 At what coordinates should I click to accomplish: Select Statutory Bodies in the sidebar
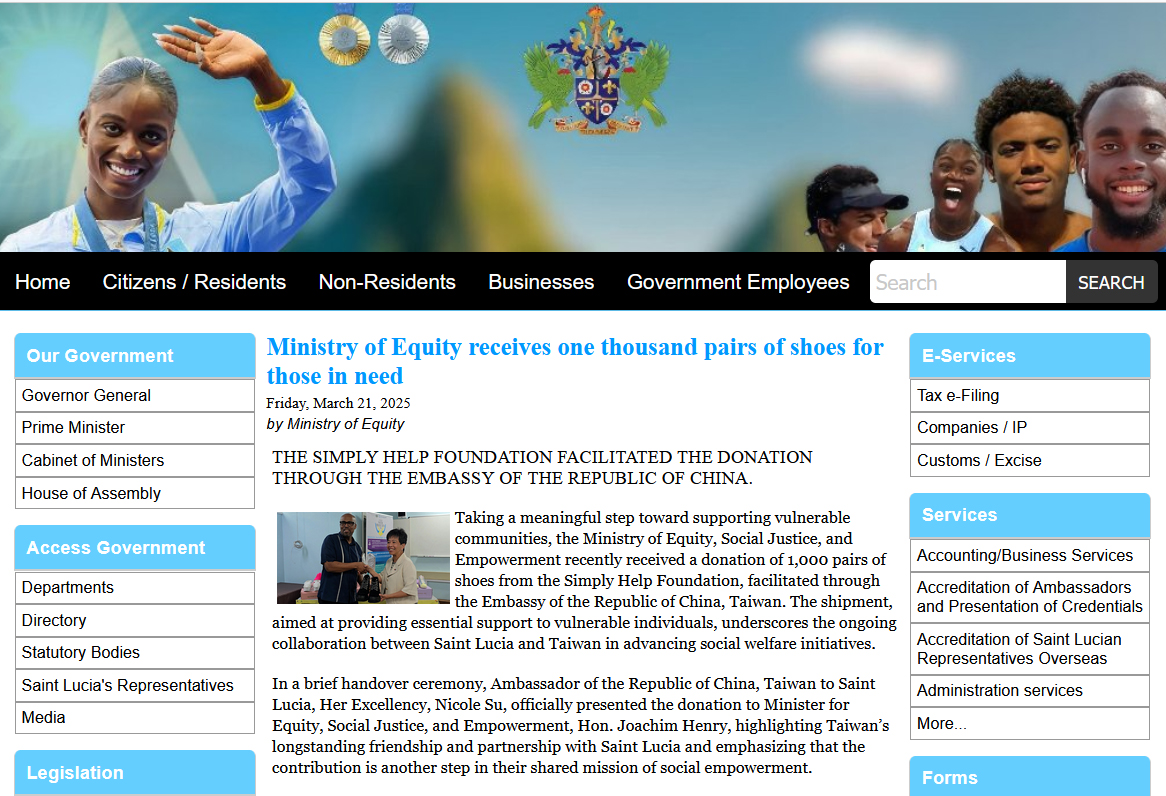[x=81, y=652]
